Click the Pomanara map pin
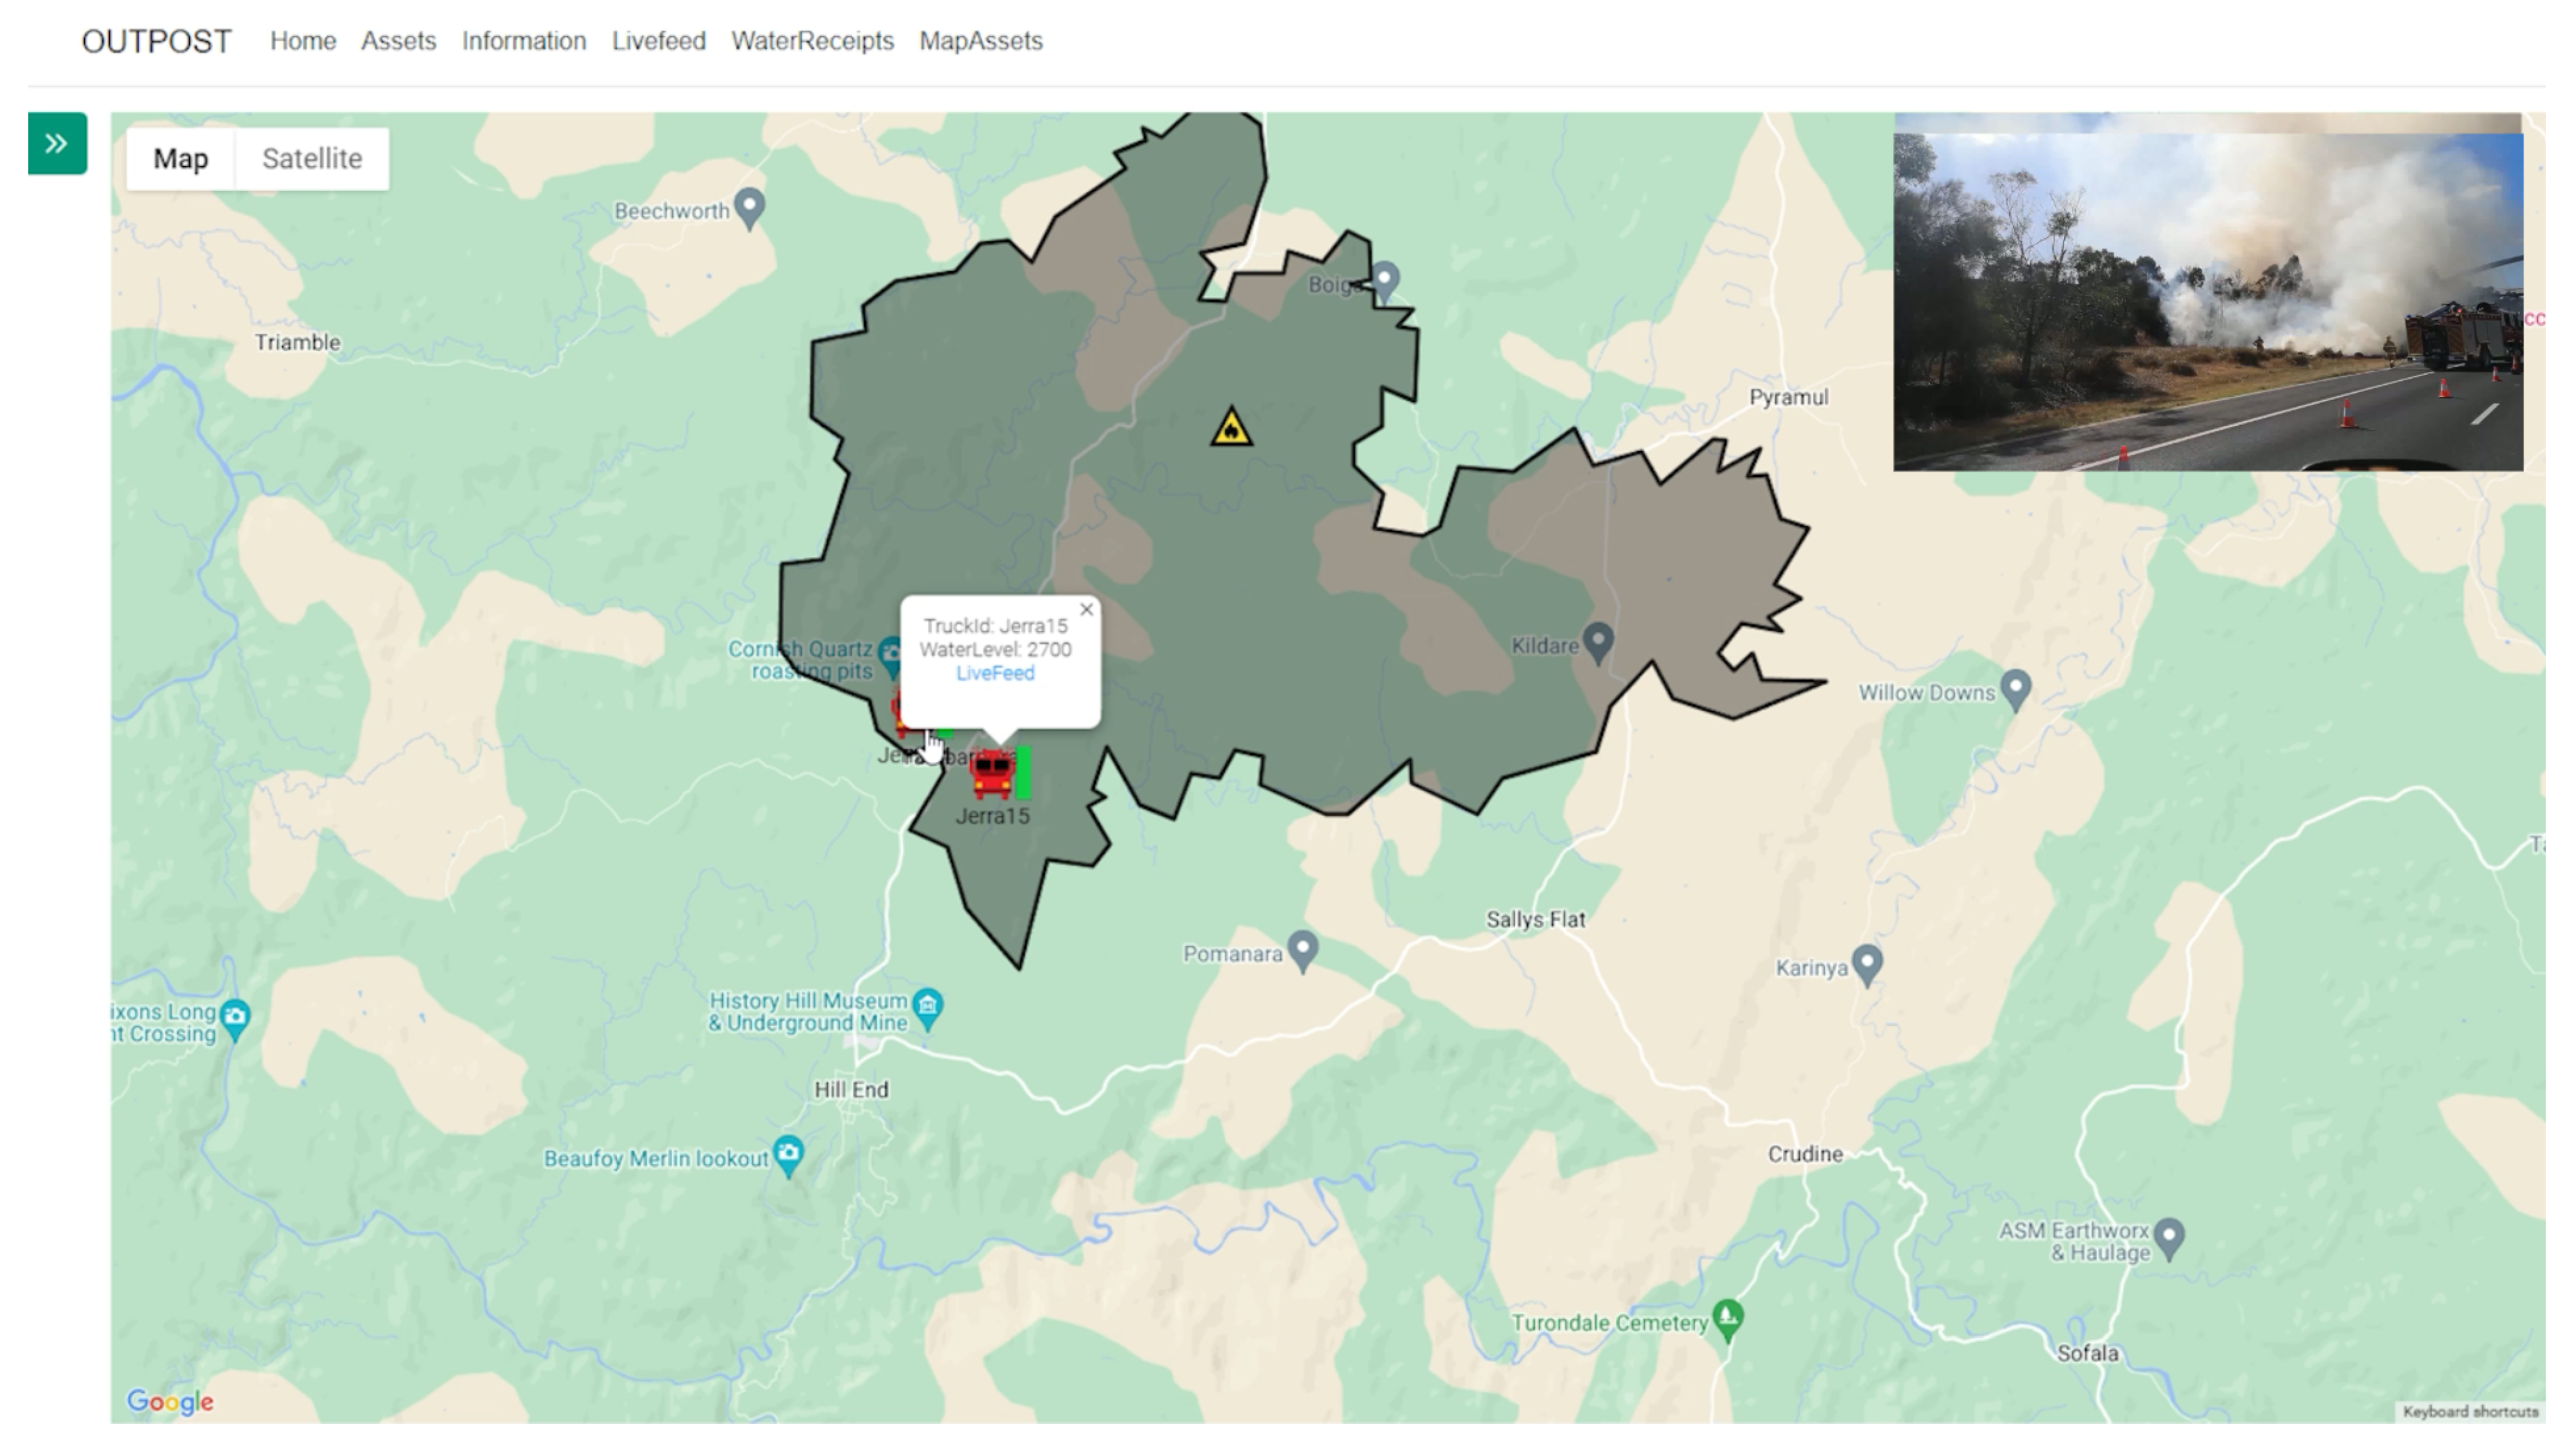 tap(1302, 949)
